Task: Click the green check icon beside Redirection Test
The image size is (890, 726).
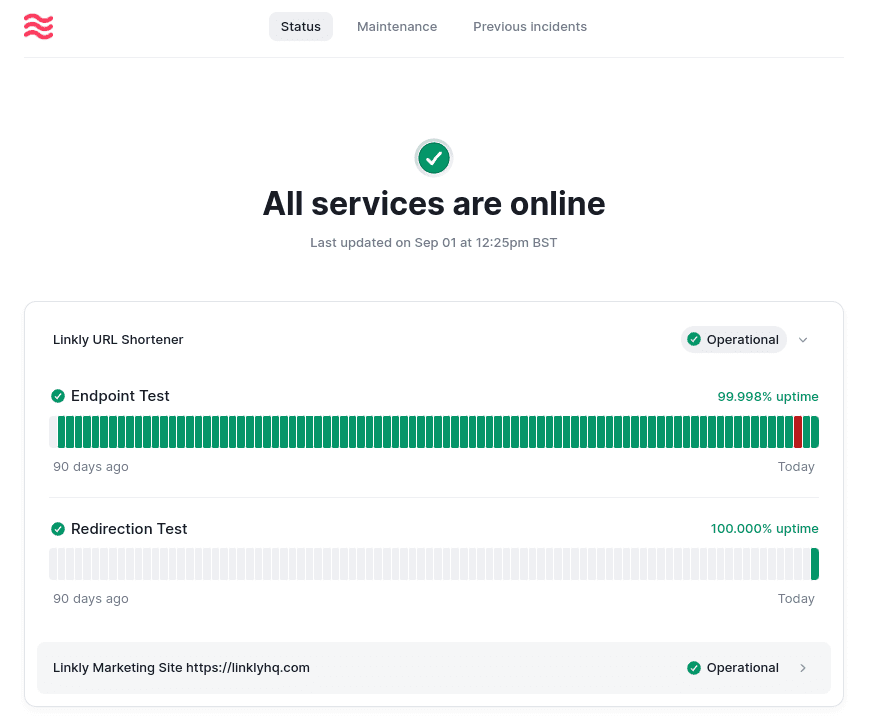Action: (x=58, y=529)
